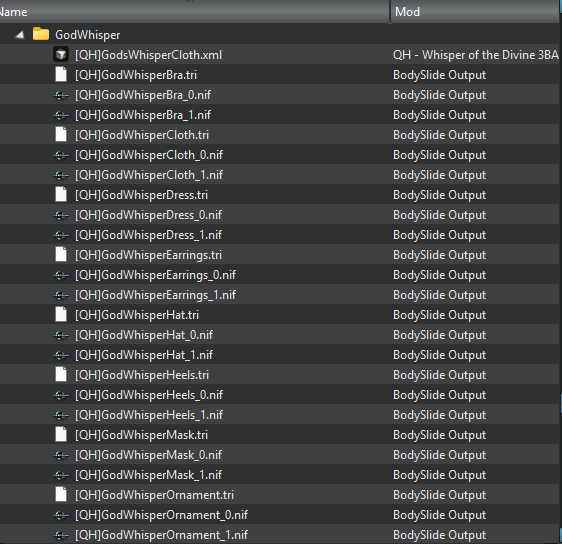
Task: Select the [QH]GodWhisperDress.tri file name
Action: pos(141,195)
